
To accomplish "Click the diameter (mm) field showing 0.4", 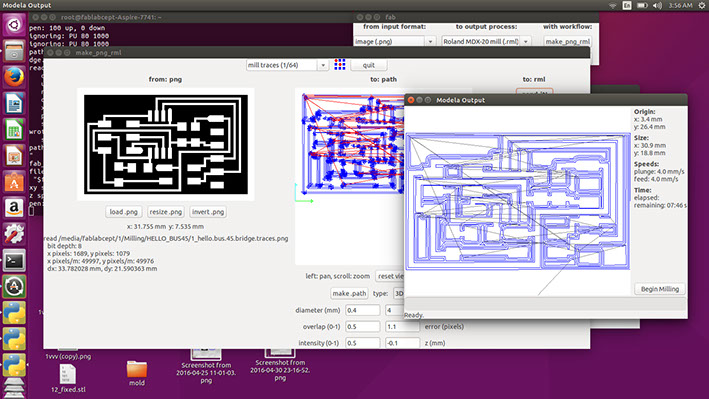I will click(x=363, y=310).
